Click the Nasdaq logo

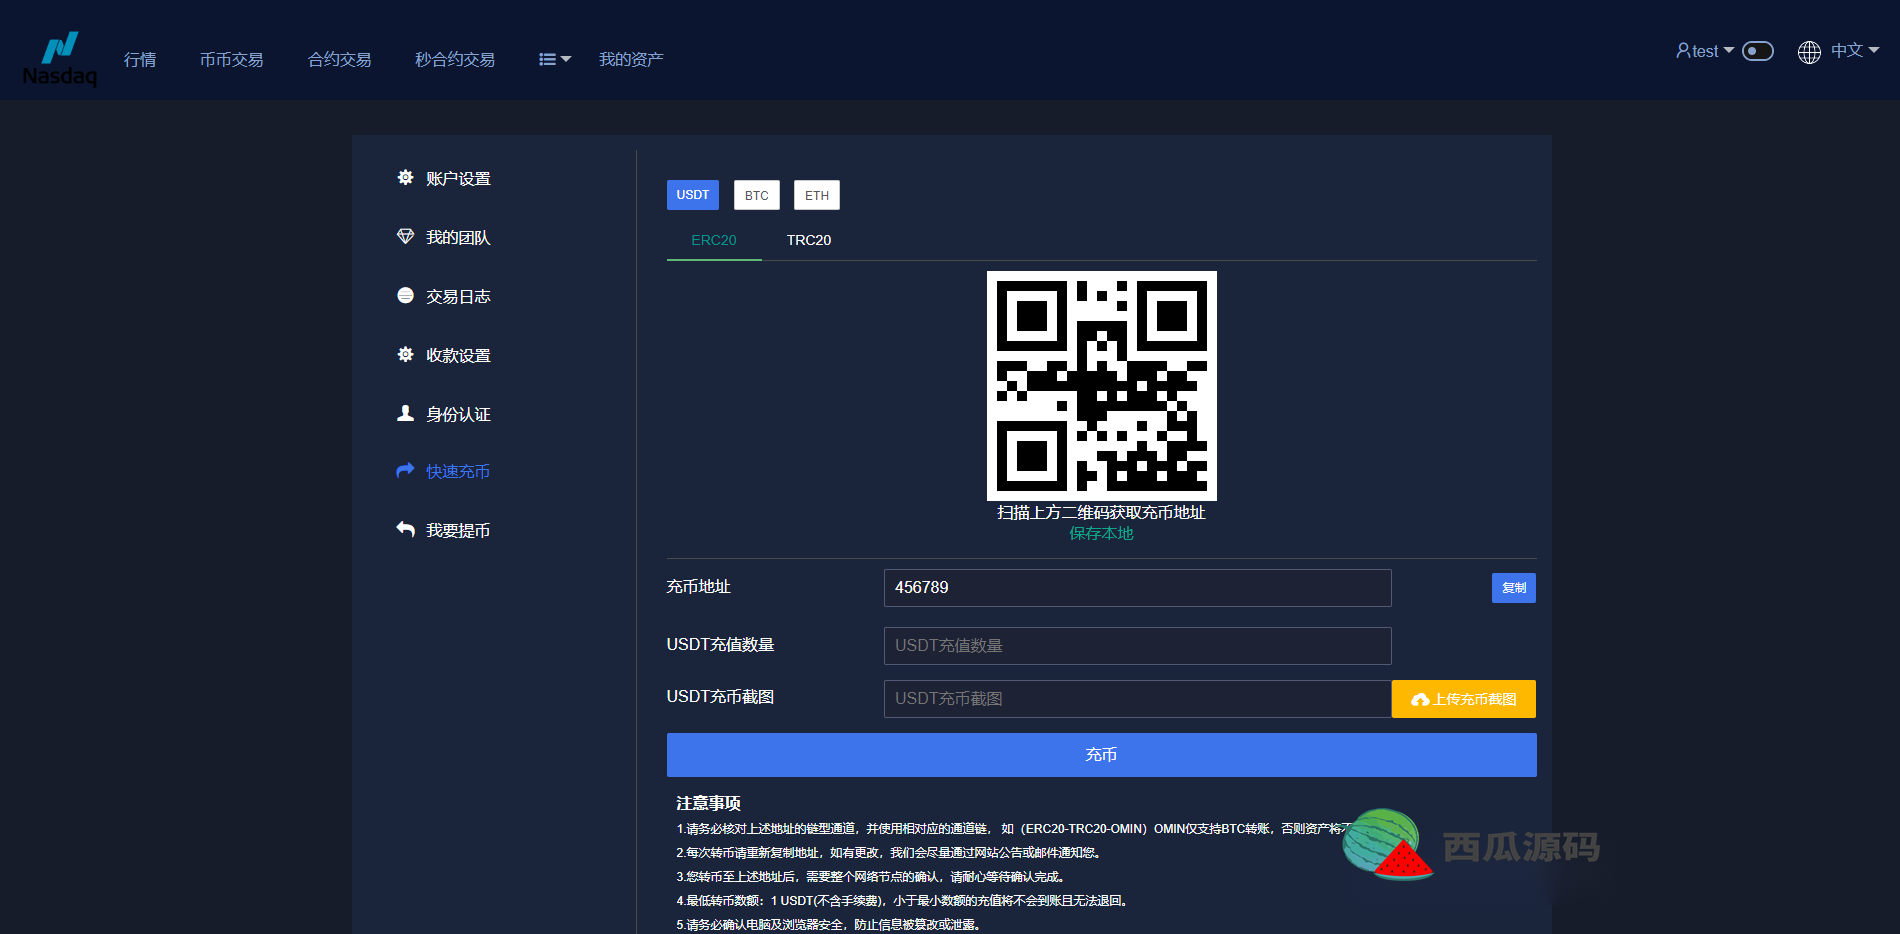click(x=60, y=58)
